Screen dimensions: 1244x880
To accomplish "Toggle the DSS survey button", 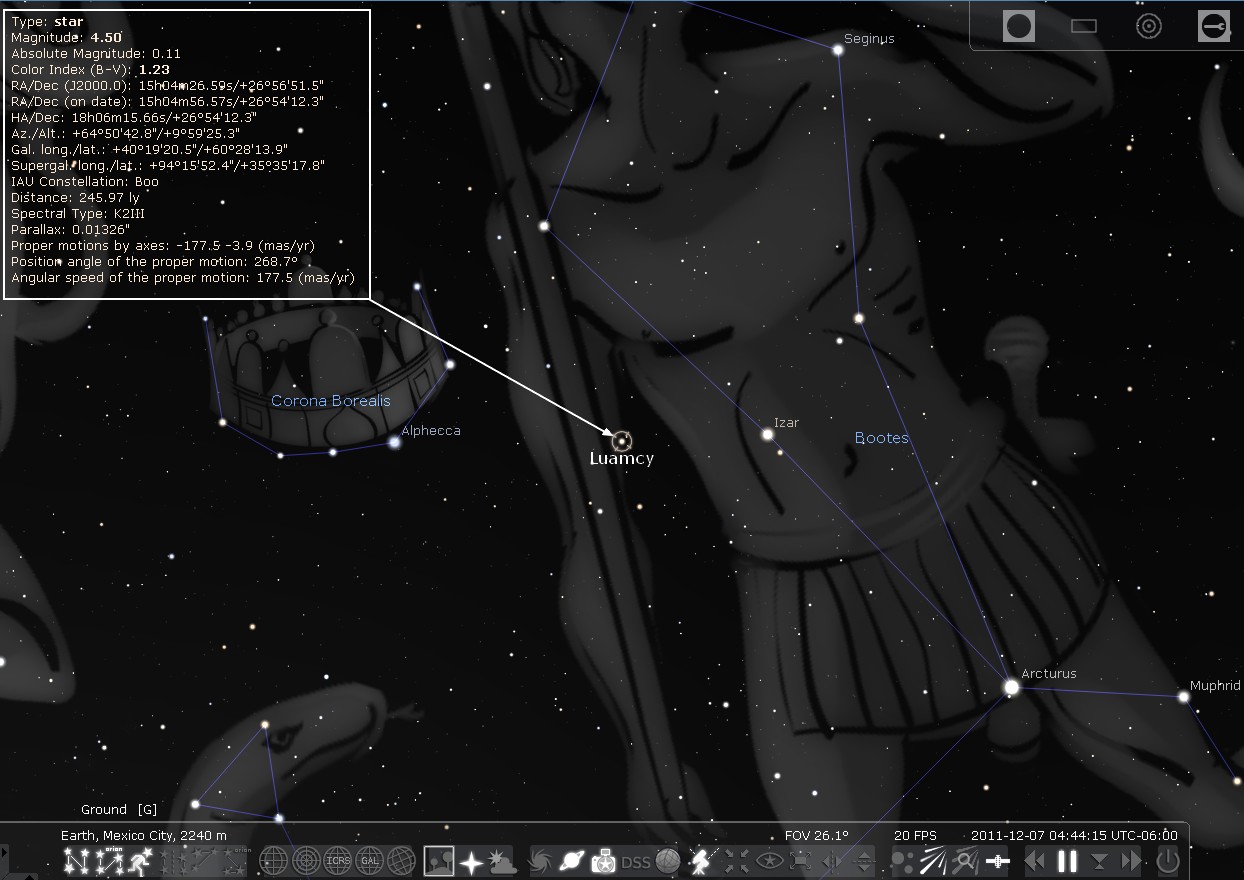I will (x=636, y=860).
